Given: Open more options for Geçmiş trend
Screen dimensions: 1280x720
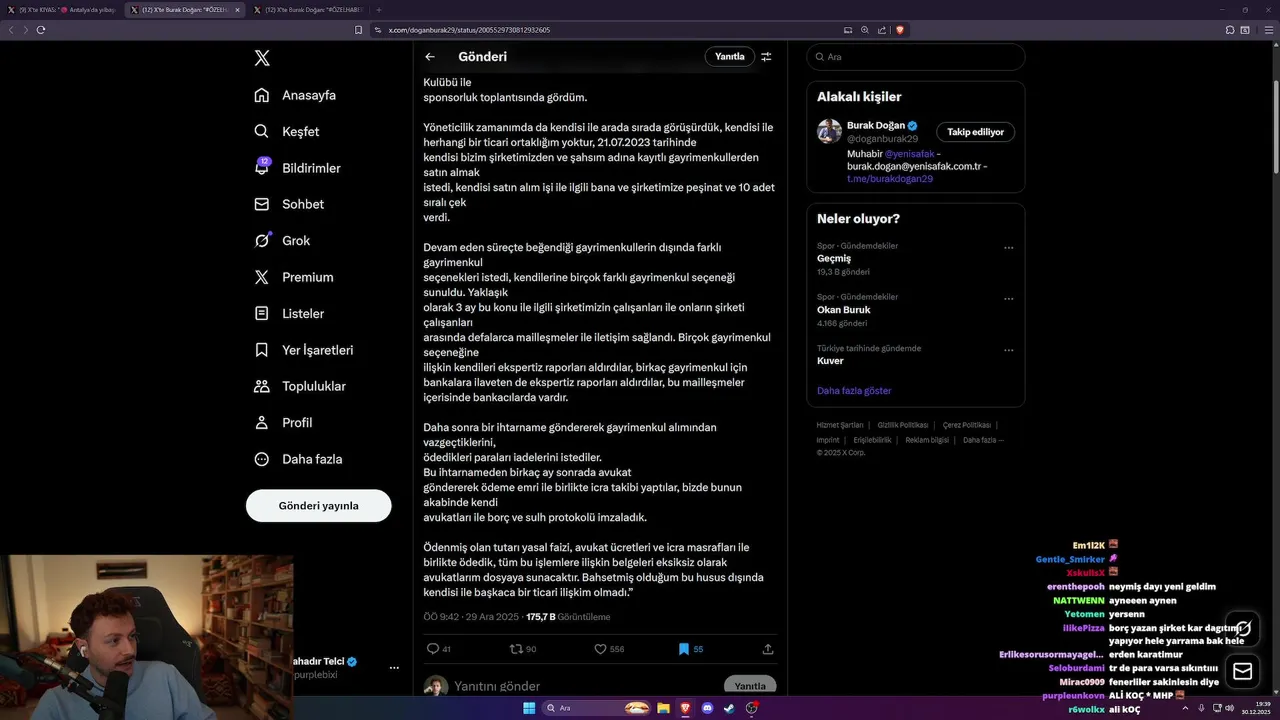Looking at the screenshot, I should [1009, 248].
